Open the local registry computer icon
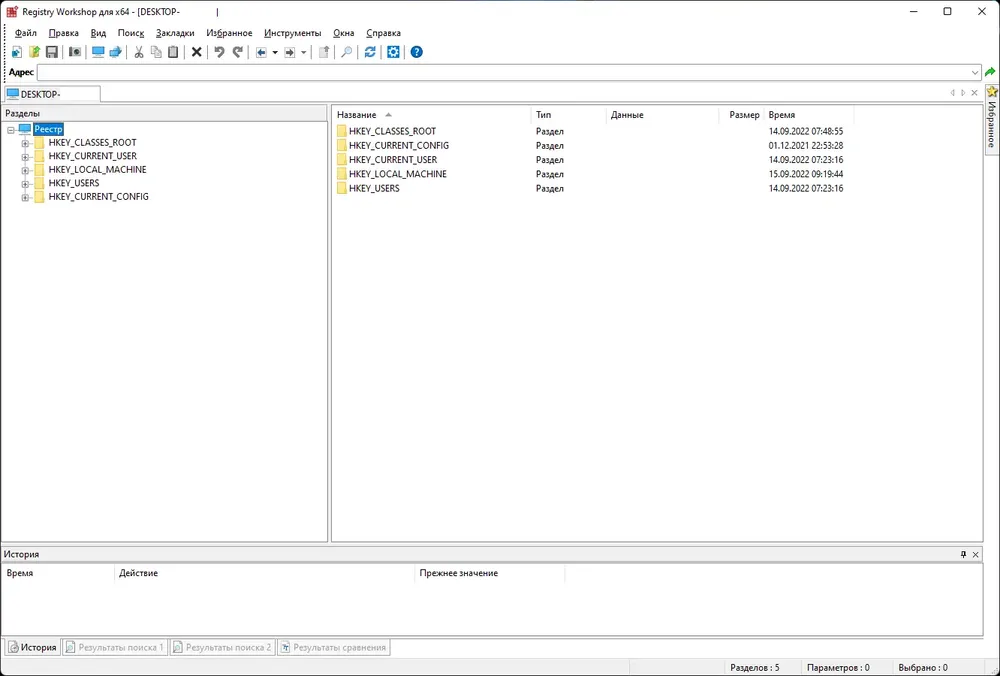The image size is (1000, 676). coord(98,52)
